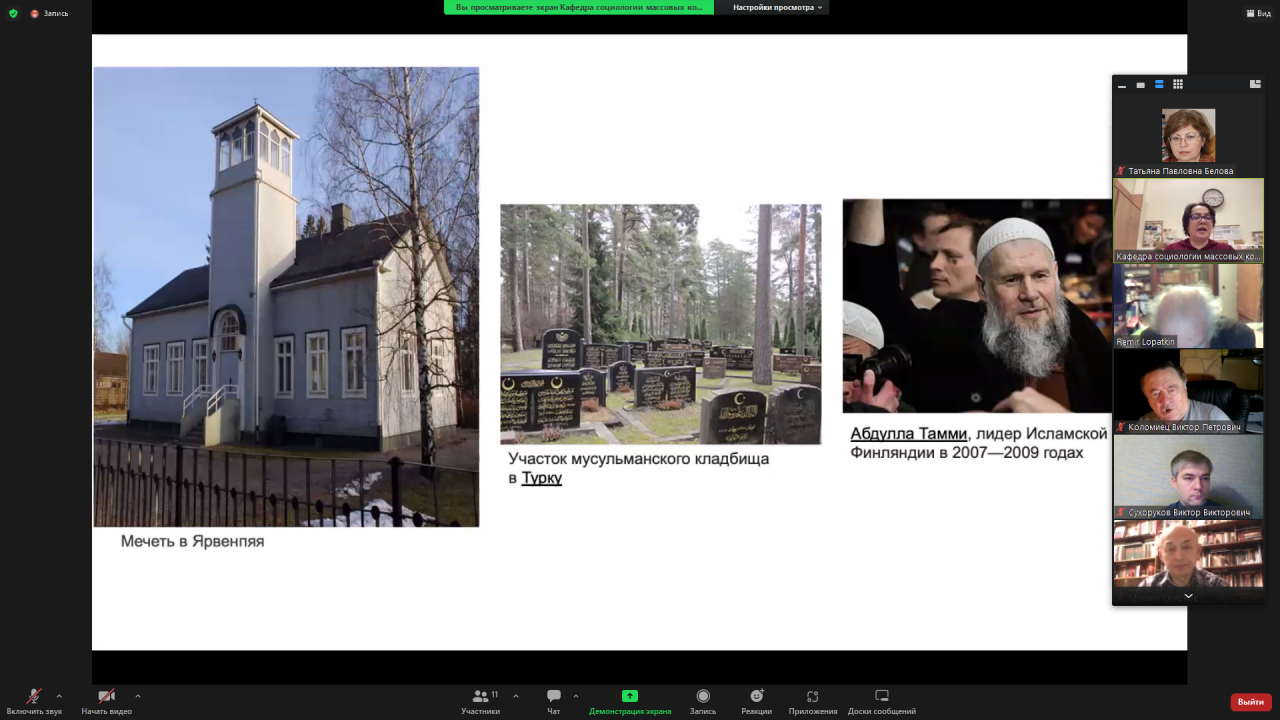Turn on camera with Начать видео
The height and width of the screenshot is (720, 1280).
click(x=106, y=702)
